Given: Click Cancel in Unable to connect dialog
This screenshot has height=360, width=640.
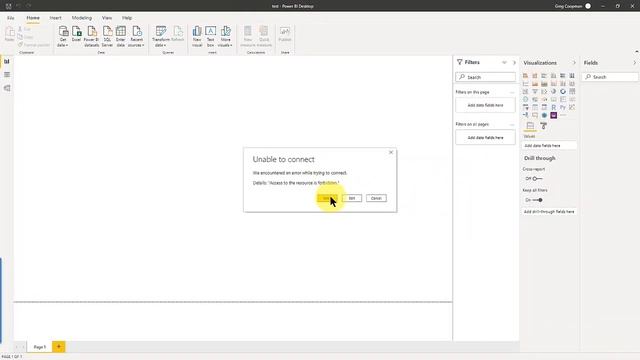Looking at the screenshot, I should tap(376, 198).
